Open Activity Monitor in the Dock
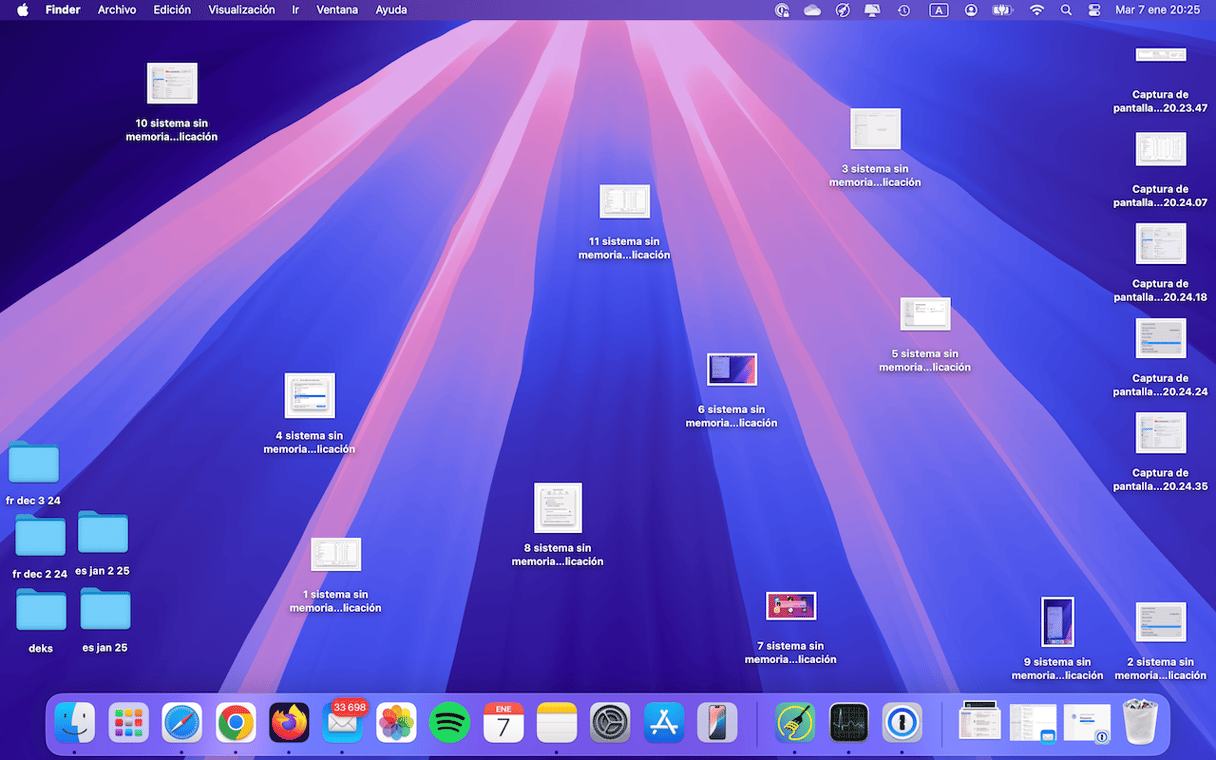 849,722
